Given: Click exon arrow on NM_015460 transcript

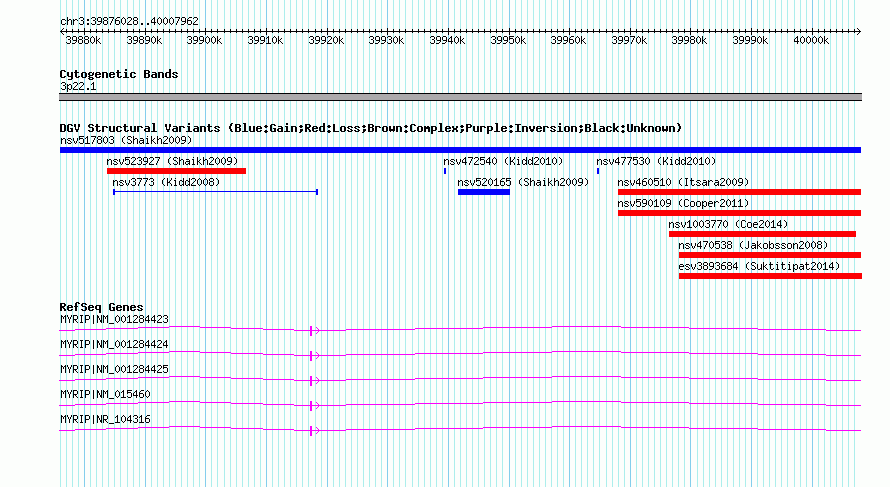Looking at the screenshot, I should tap(314, 405).
